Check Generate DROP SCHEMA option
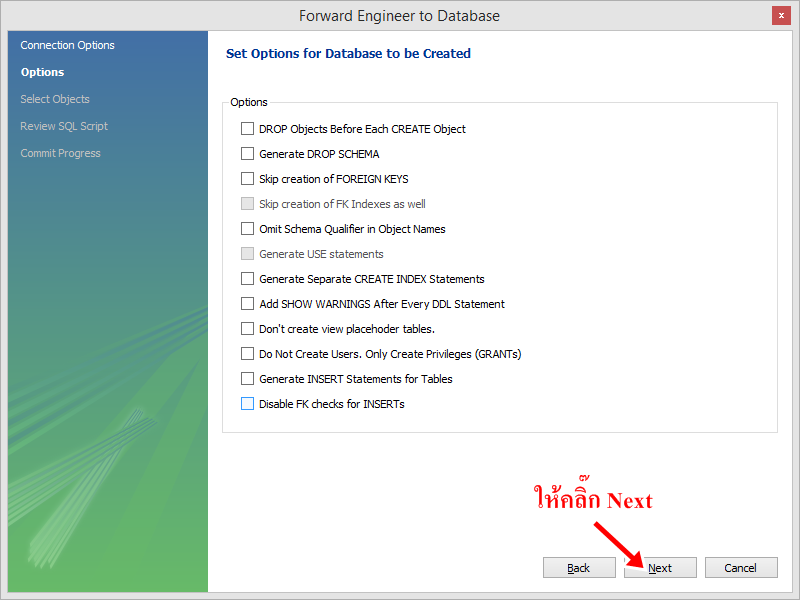 pyautogui.click(x=247, y=154)
